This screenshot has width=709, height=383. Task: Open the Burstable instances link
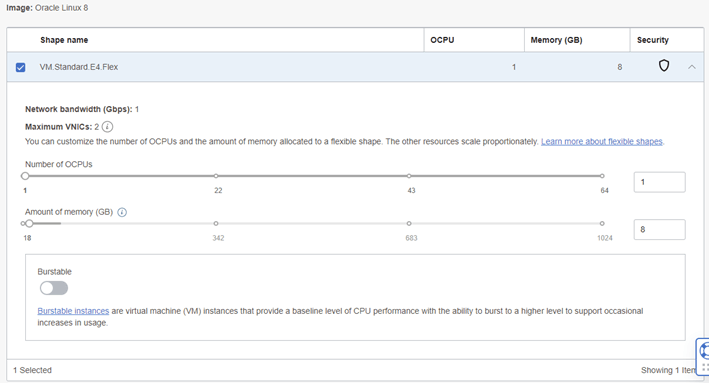pos(73,311)
